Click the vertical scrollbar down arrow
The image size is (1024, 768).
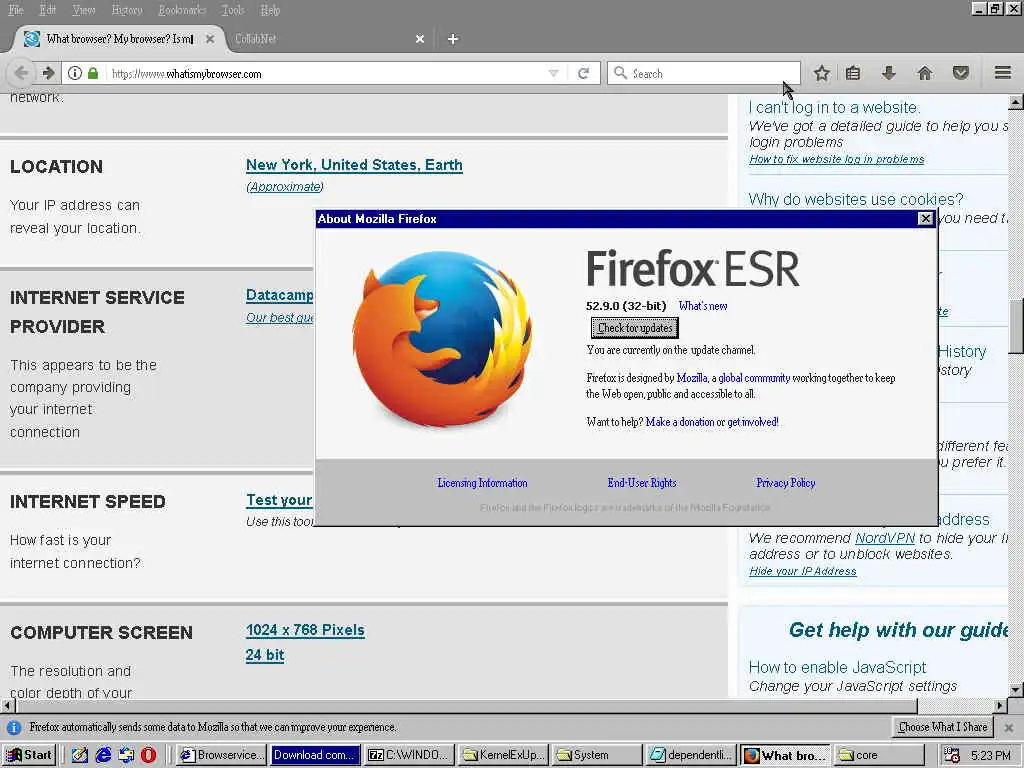pyautogui.click(x=1016, y=690)
